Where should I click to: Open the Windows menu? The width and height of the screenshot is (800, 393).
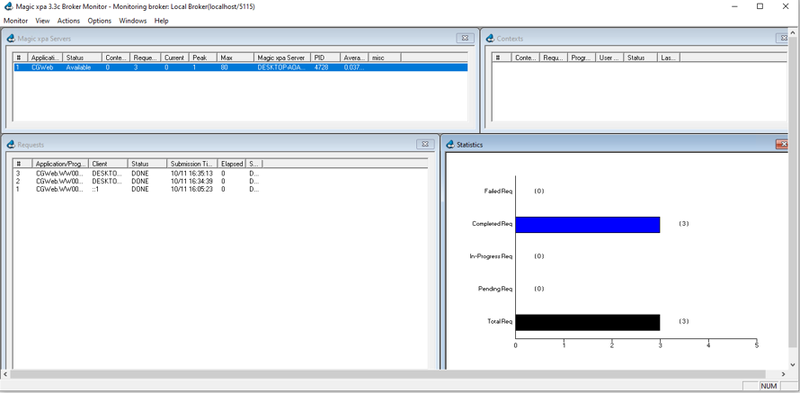click(133, 21)
